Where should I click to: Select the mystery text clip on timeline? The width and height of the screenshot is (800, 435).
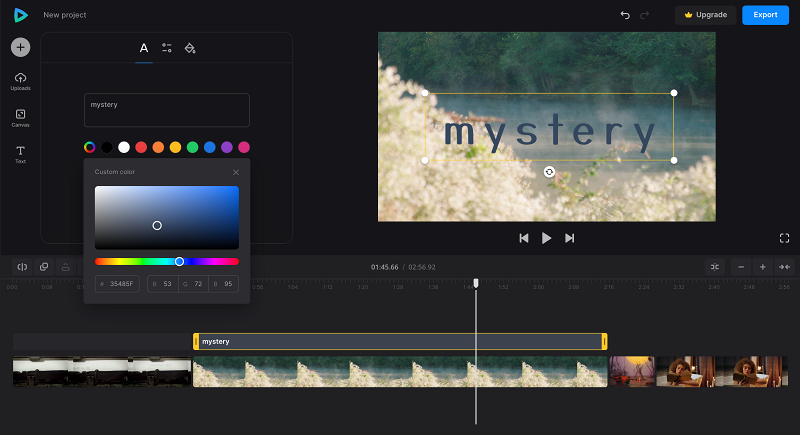point(400,342)
